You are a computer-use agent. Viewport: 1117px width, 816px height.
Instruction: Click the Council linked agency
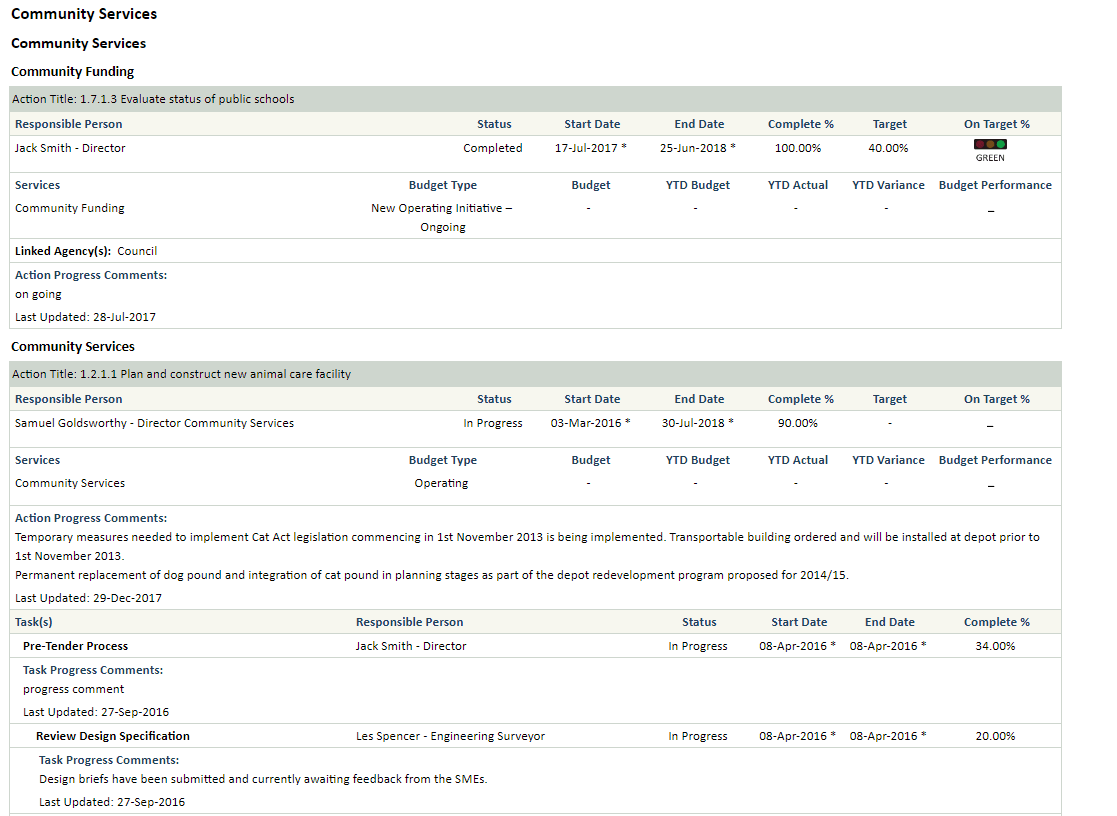point(137,250)
